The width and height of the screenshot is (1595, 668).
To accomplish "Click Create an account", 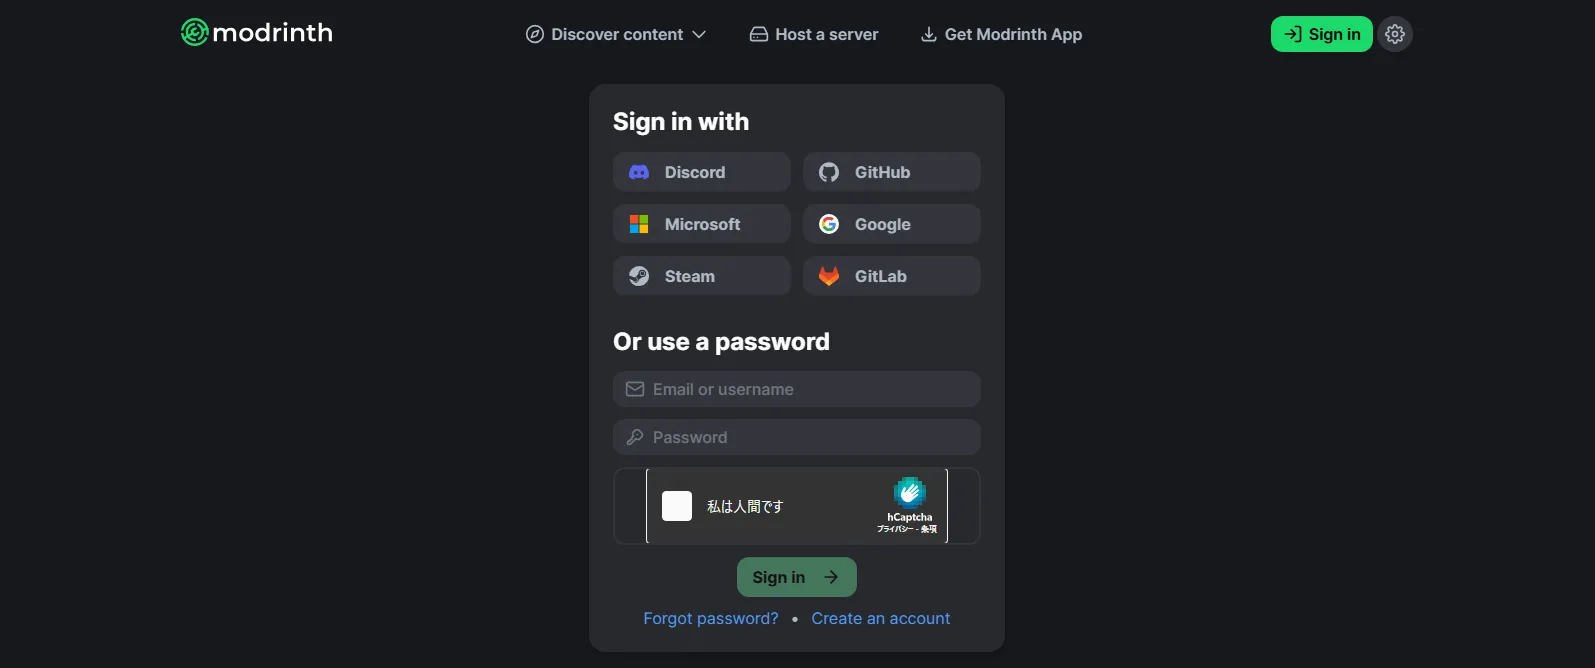I will tap(880, 618).
